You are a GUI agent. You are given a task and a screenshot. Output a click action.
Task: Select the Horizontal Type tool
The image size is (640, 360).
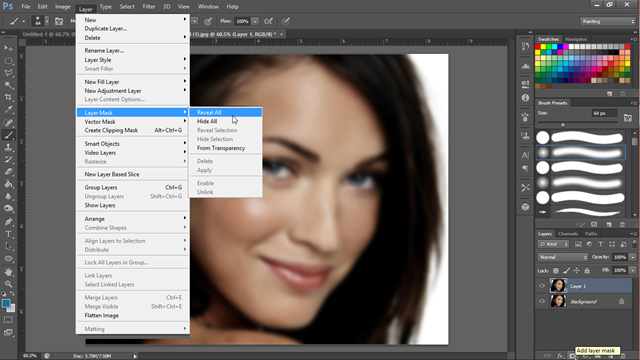[x=8, y=234]
